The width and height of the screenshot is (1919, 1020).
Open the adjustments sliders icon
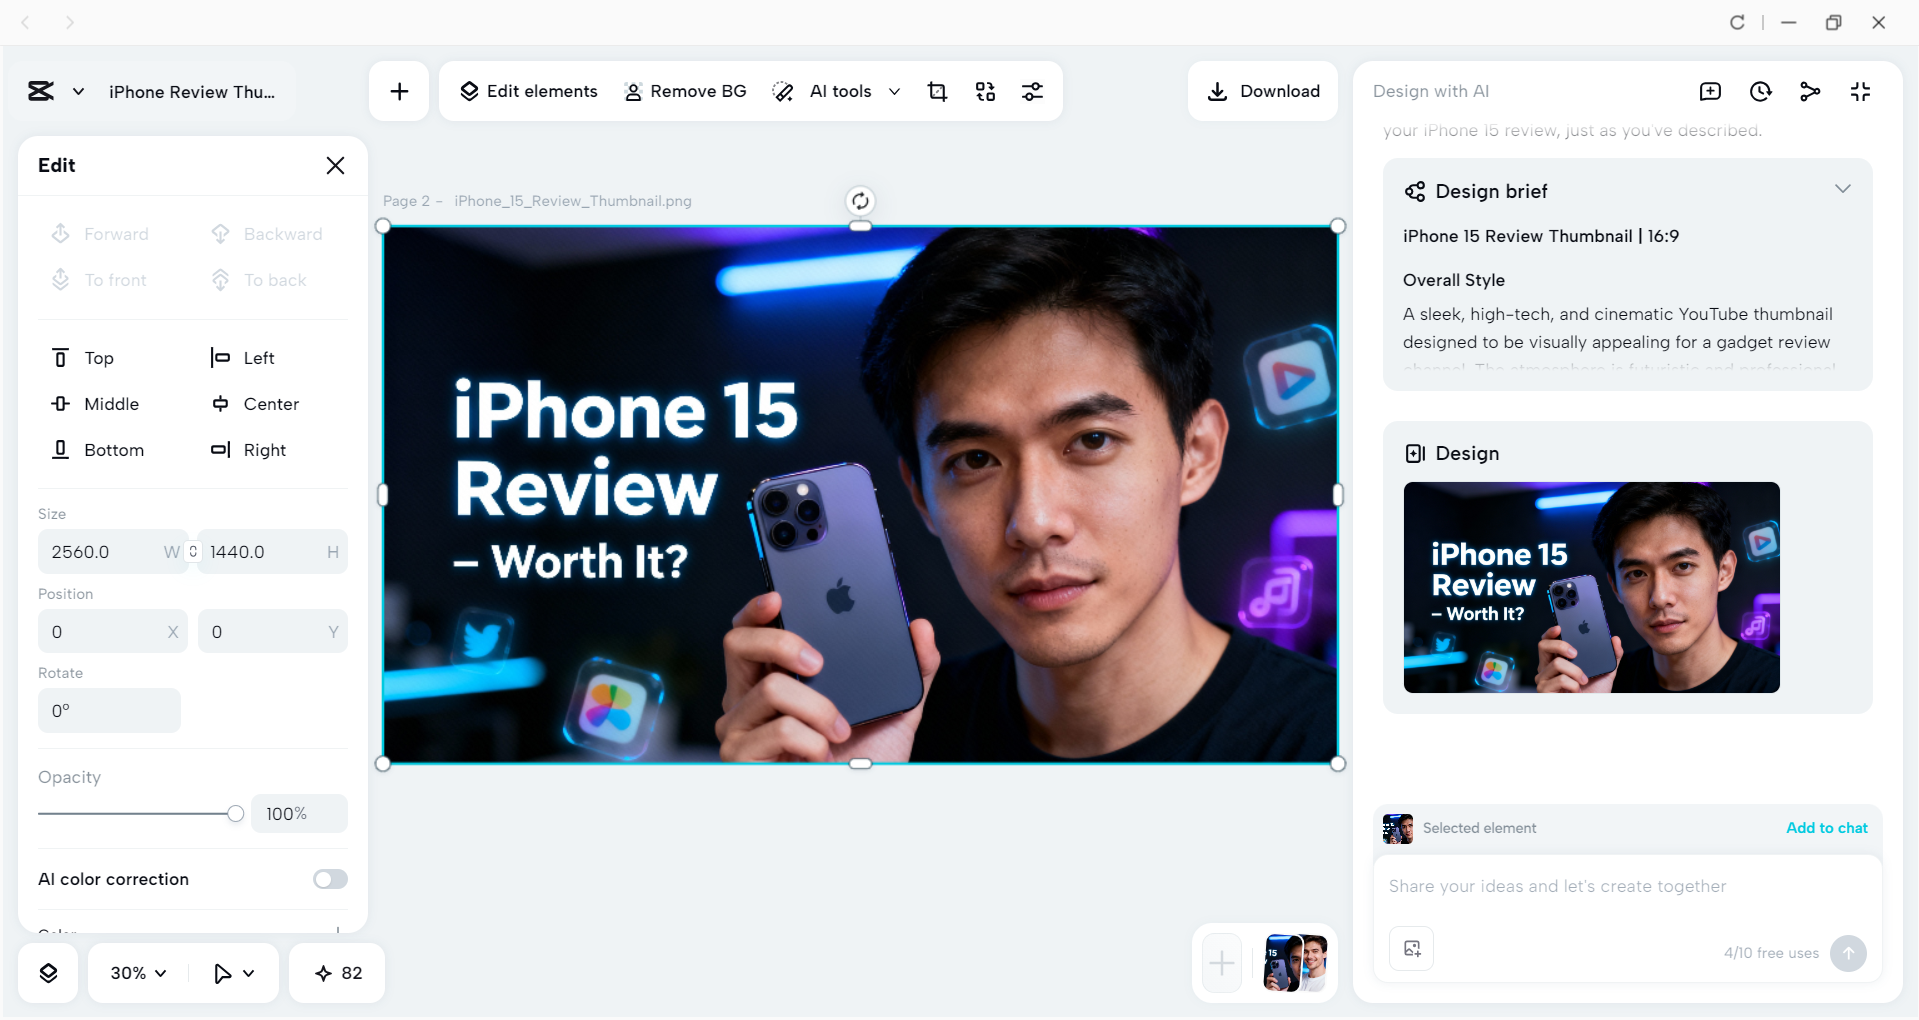pyautogui.click(x=1032, y=92)
